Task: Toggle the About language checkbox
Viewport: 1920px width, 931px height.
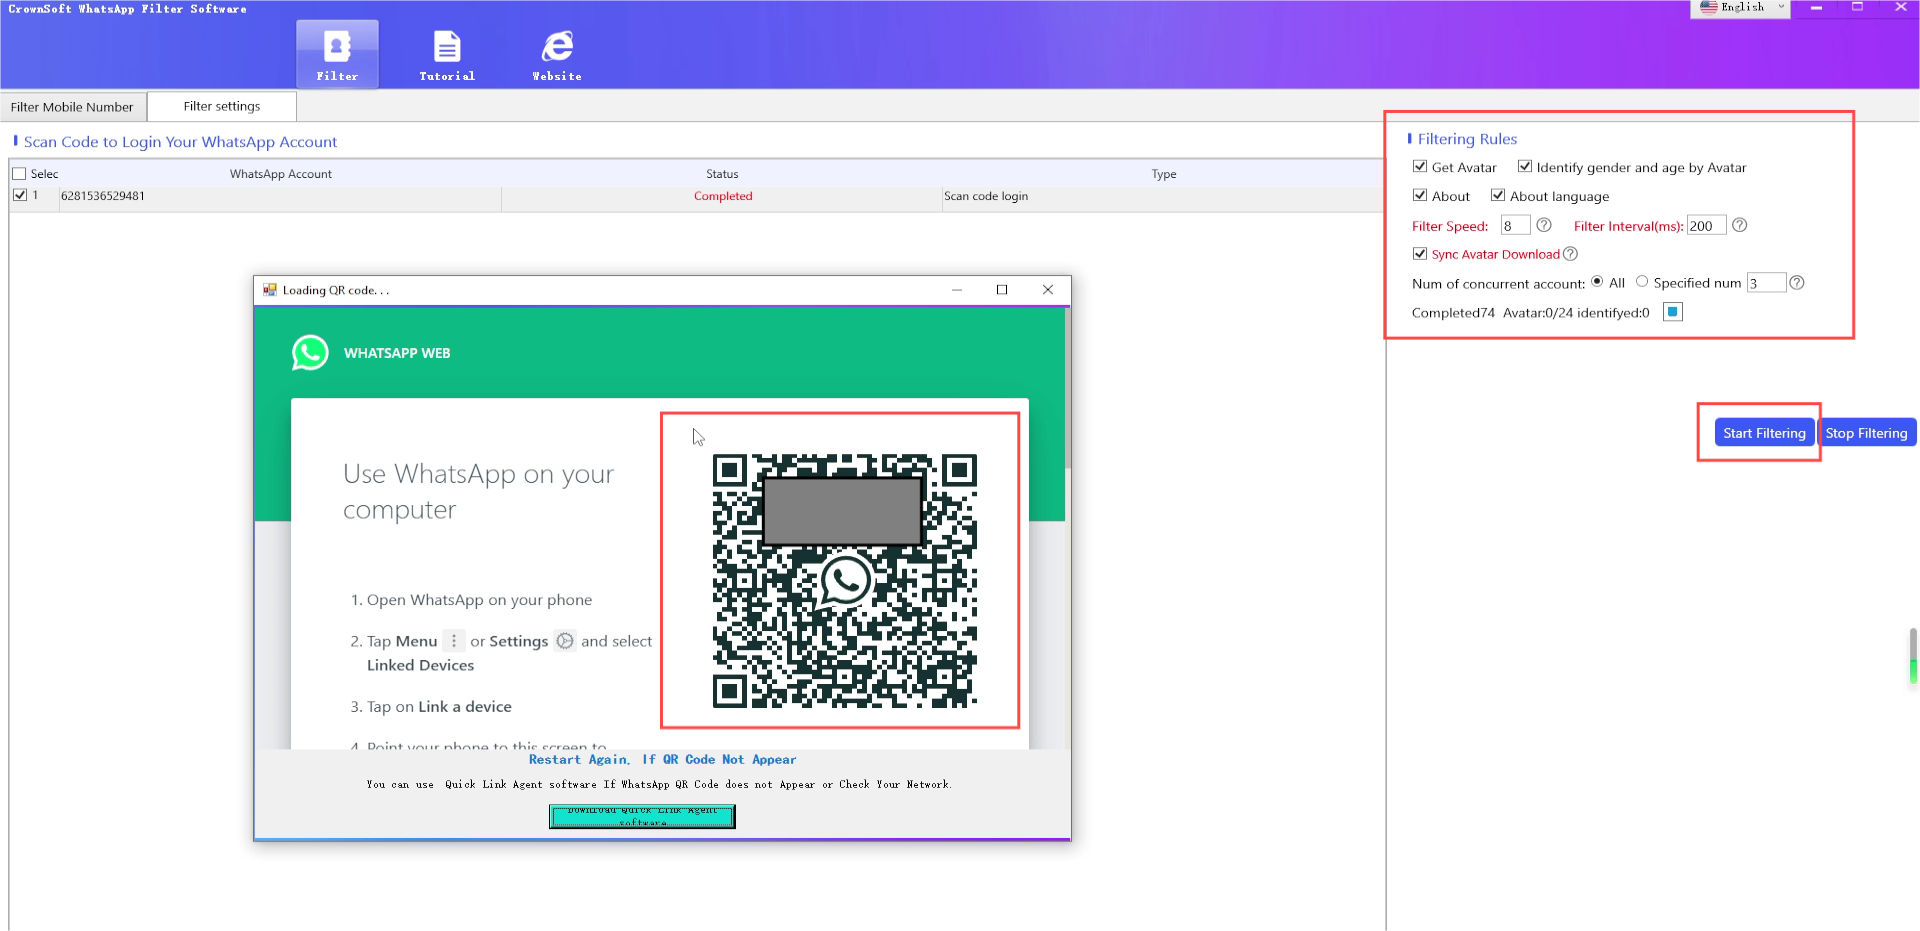Action: pyautogui.click(x=1498, y=196)
